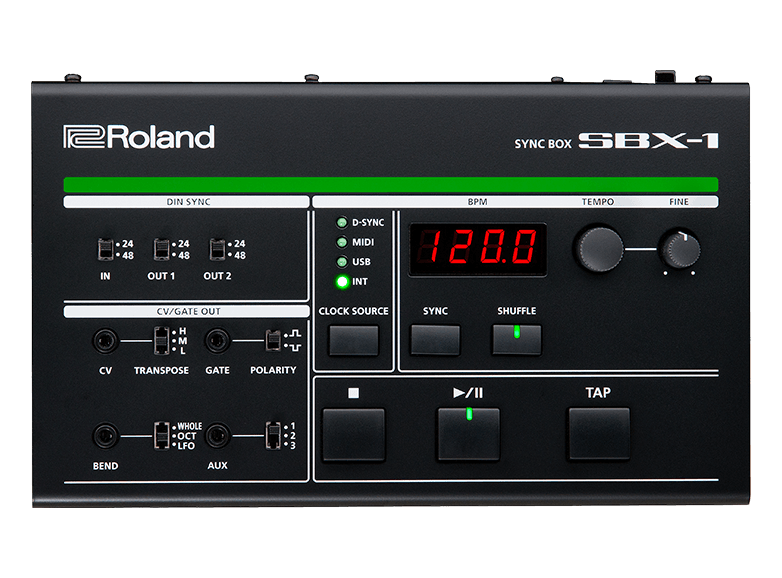Click the GATE output jack
Image resolution: width=782 pixels, height=578 pixels.
(217, 341)
